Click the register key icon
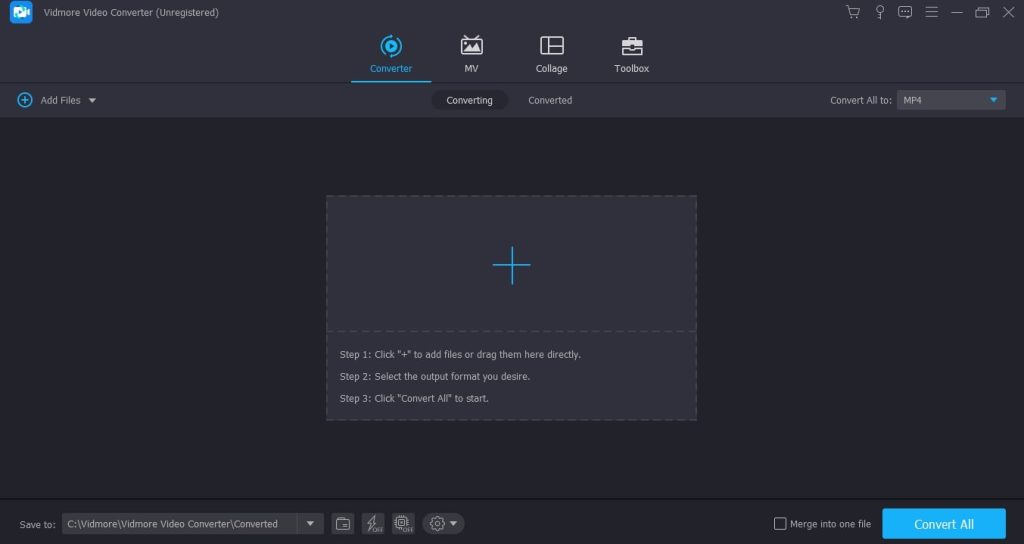The image size is (1024, 544). coord(880,12)
